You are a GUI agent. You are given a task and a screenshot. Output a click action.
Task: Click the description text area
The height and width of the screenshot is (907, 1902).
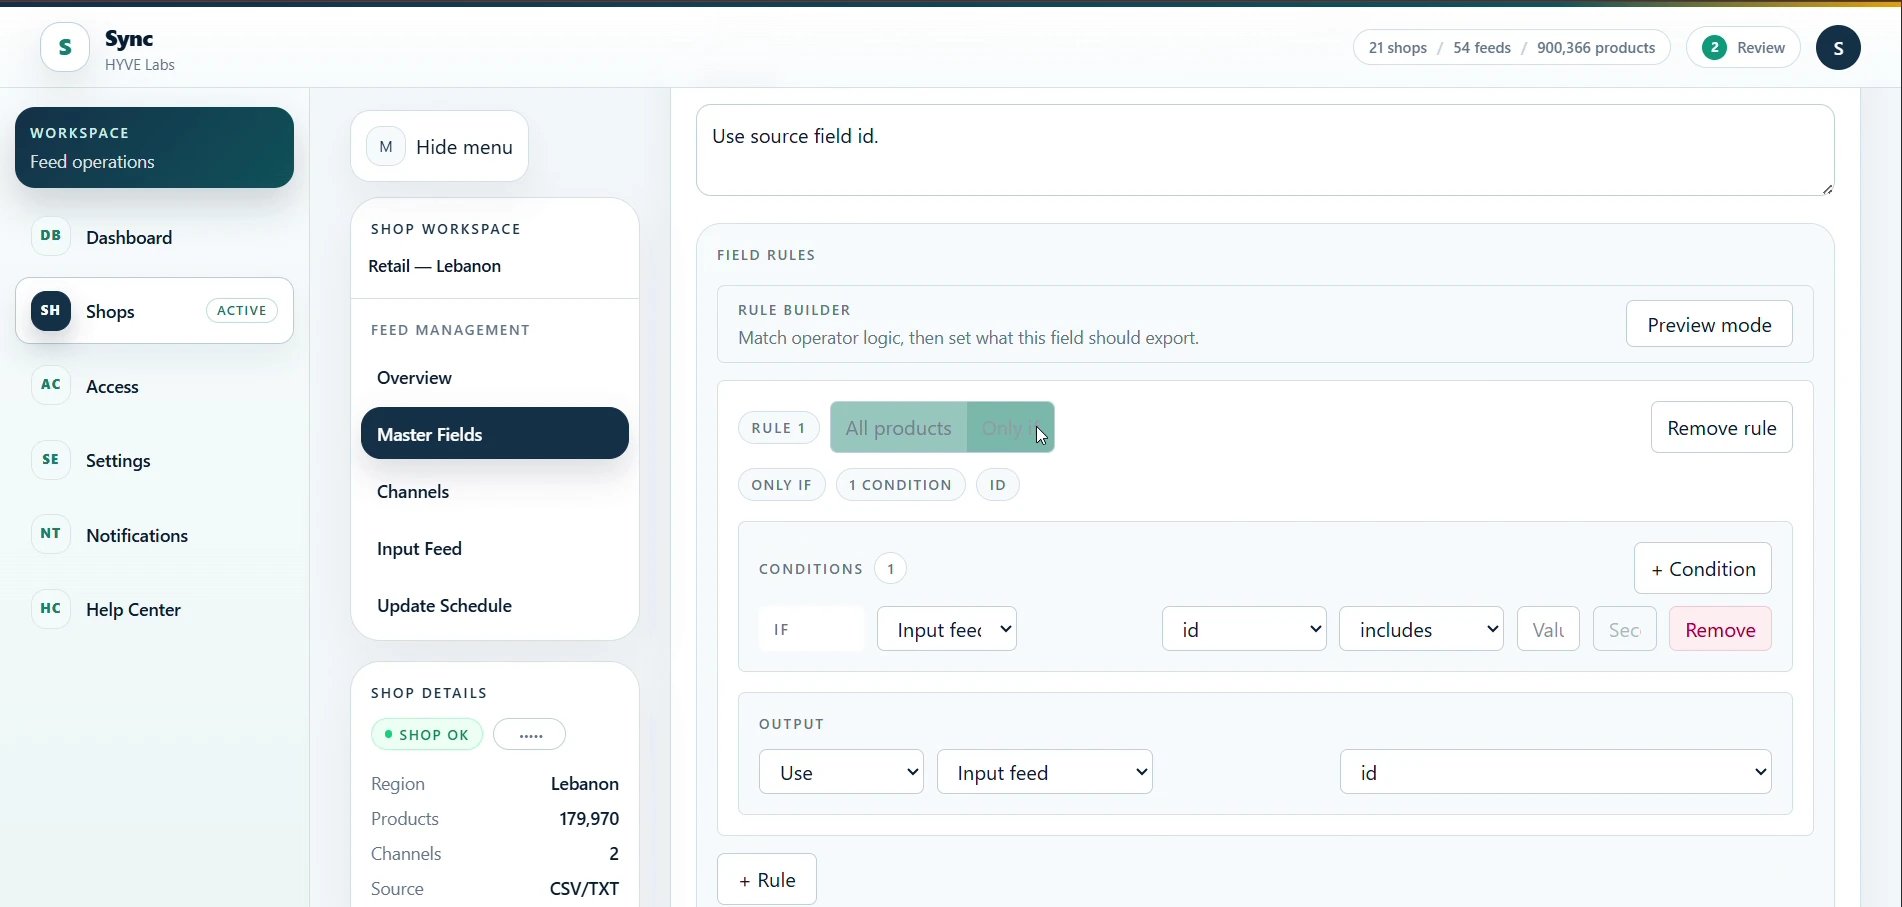pyautogui.click(x=1265, y=150)
